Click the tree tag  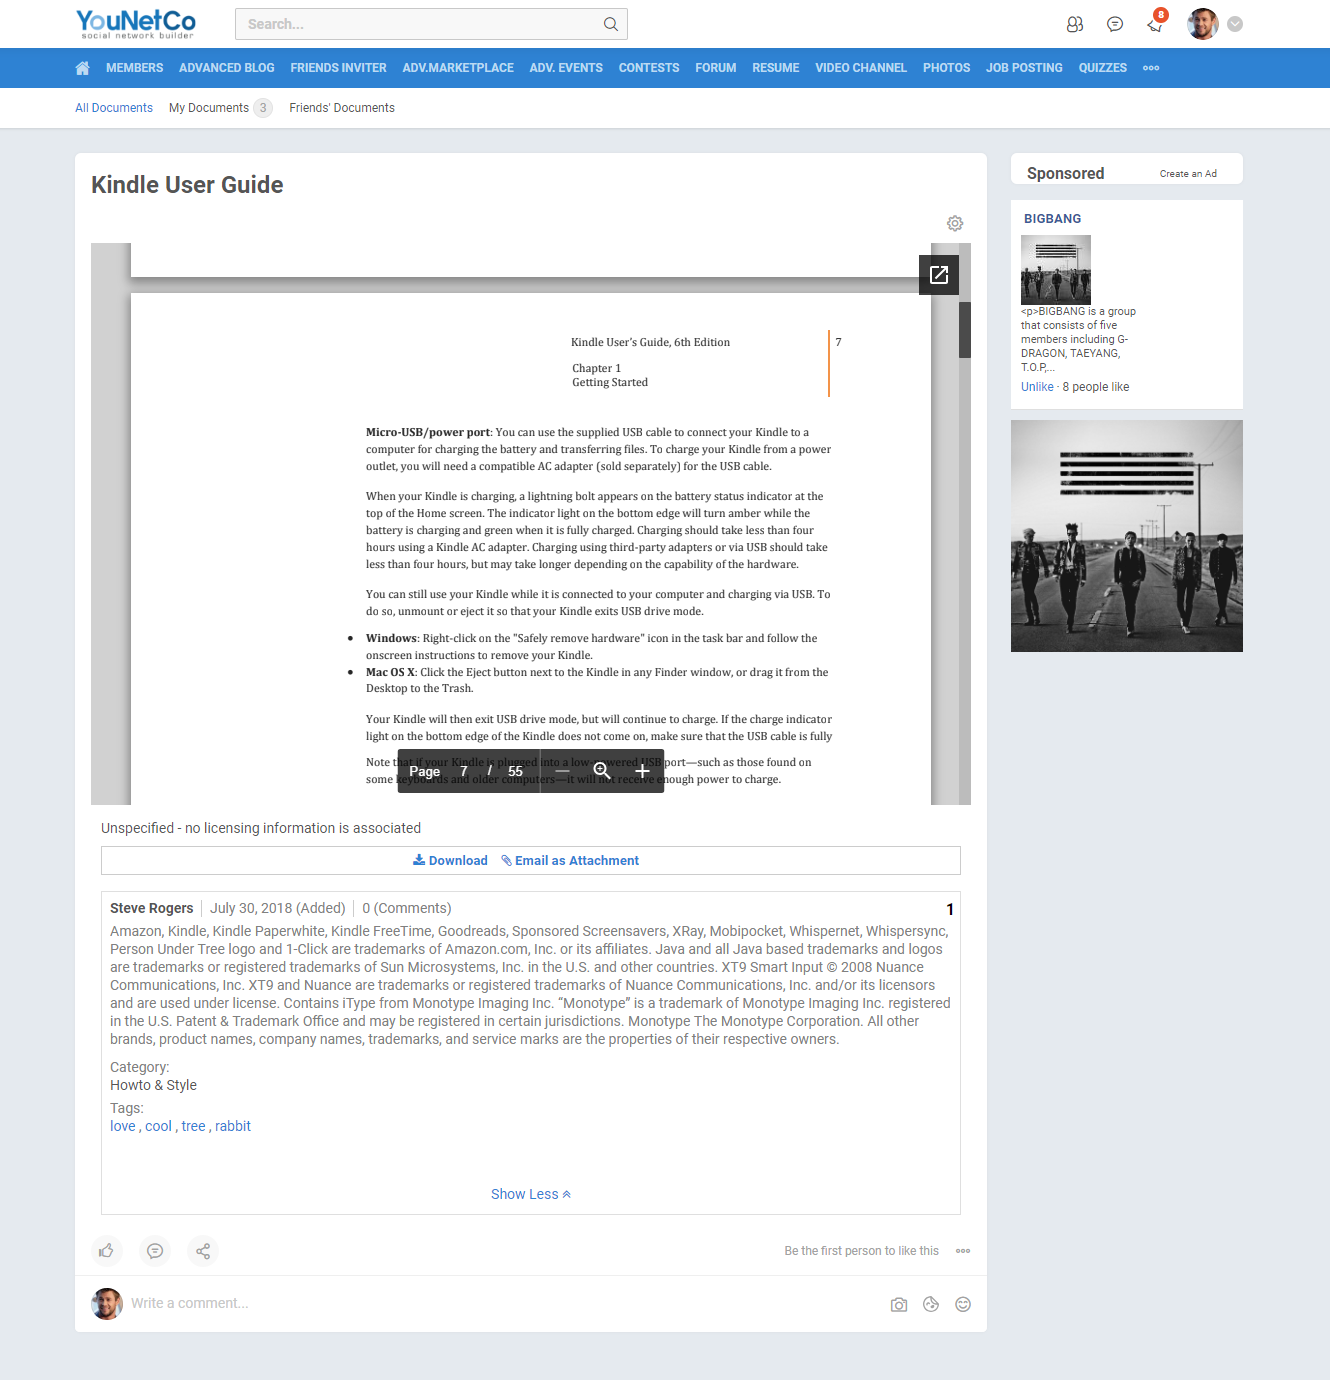pyautogui.click(x=193, y=1126)
